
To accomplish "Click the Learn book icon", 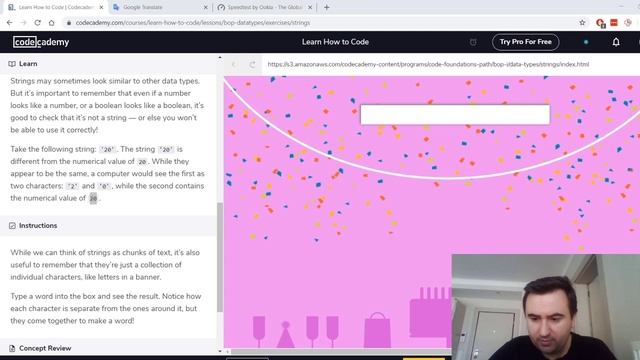I will click(x=12, y=64).
